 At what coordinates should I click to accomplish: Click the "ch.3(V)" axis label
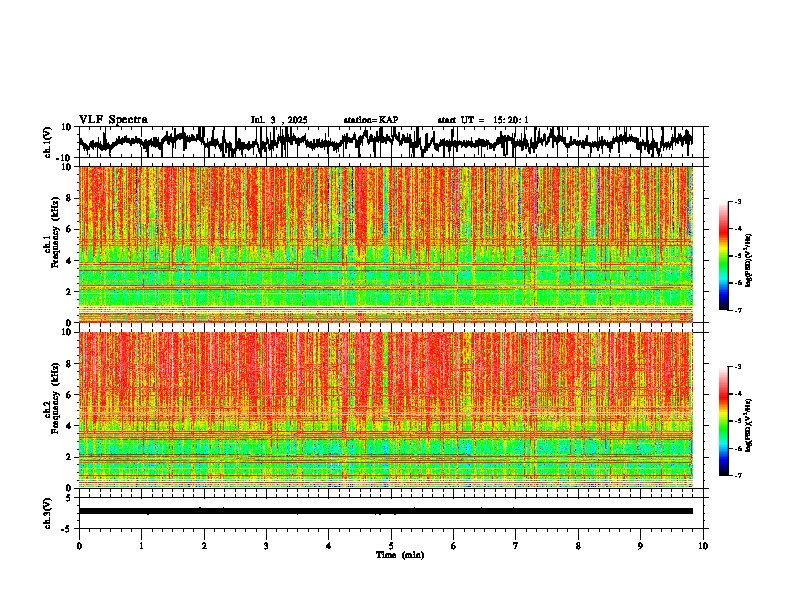(48, 513)
